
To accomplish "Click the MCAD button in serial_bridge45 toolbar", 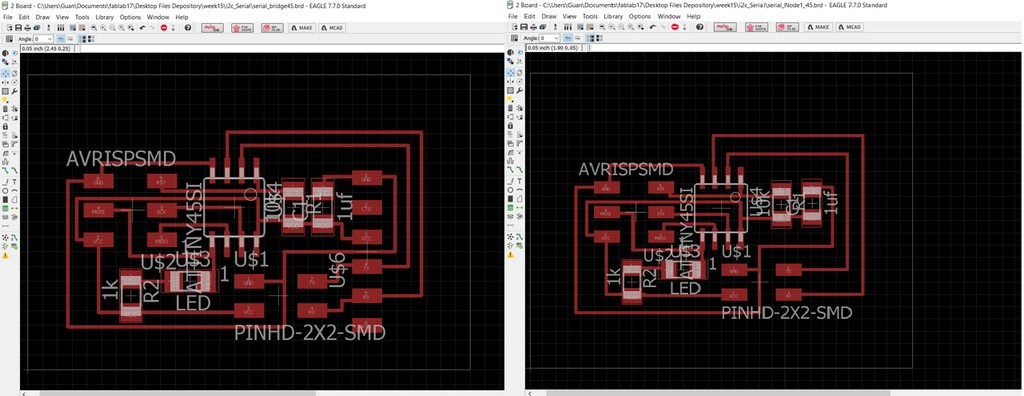I will click(x=332, y=27).
